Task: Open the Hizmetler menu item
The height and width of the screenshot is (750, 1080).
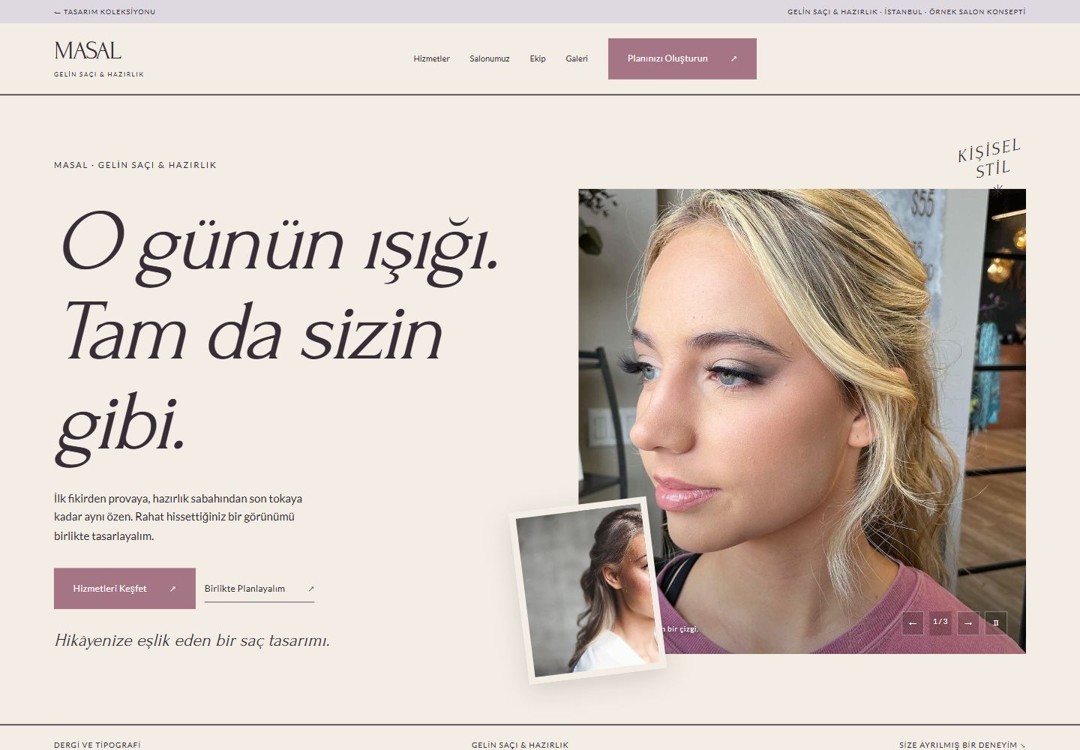Action: pos(431,59)
